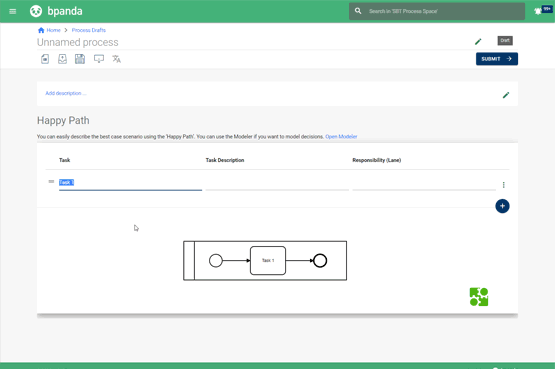Open the presentation screen toolbar icon
The image size is (555, 369).
[99, 59]
